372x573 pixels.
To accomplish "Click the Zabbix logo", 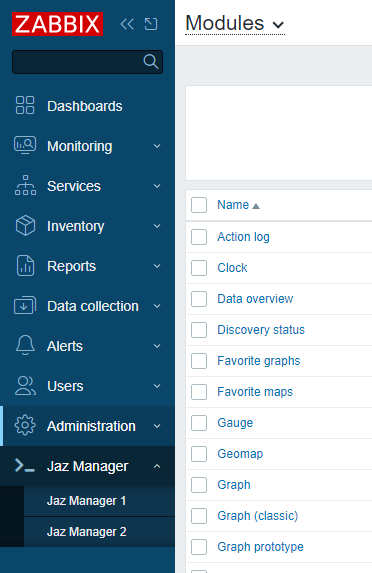I will point(57,24).
